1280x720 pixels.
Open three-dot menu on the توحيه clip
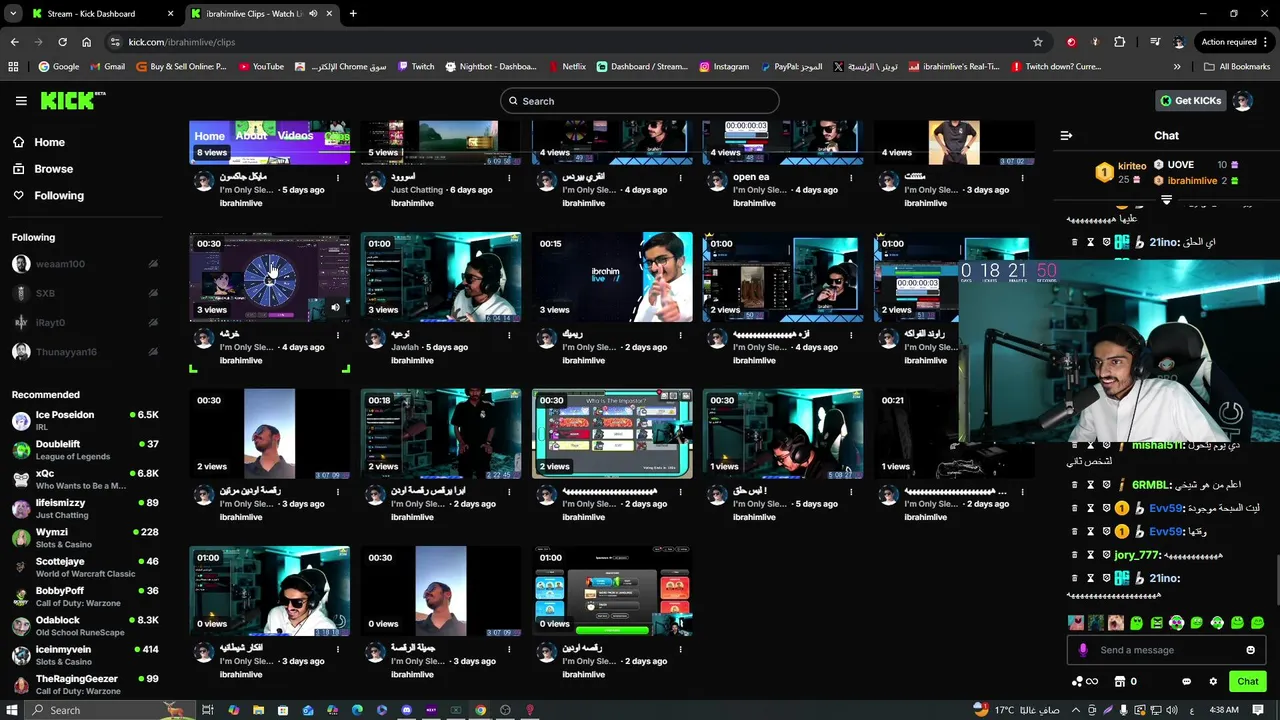[x=509, y=335]
